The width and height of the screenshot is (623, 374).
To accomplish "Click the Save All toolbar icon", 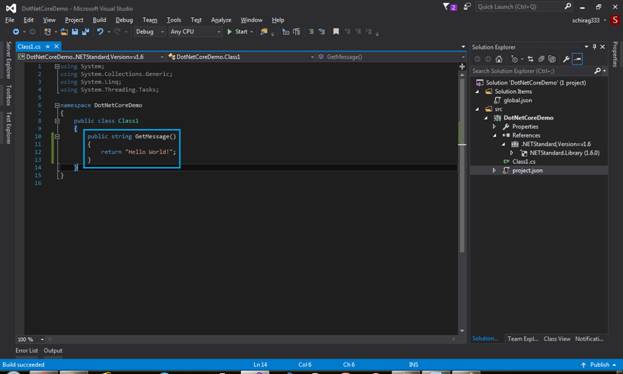I will point(85,32).
